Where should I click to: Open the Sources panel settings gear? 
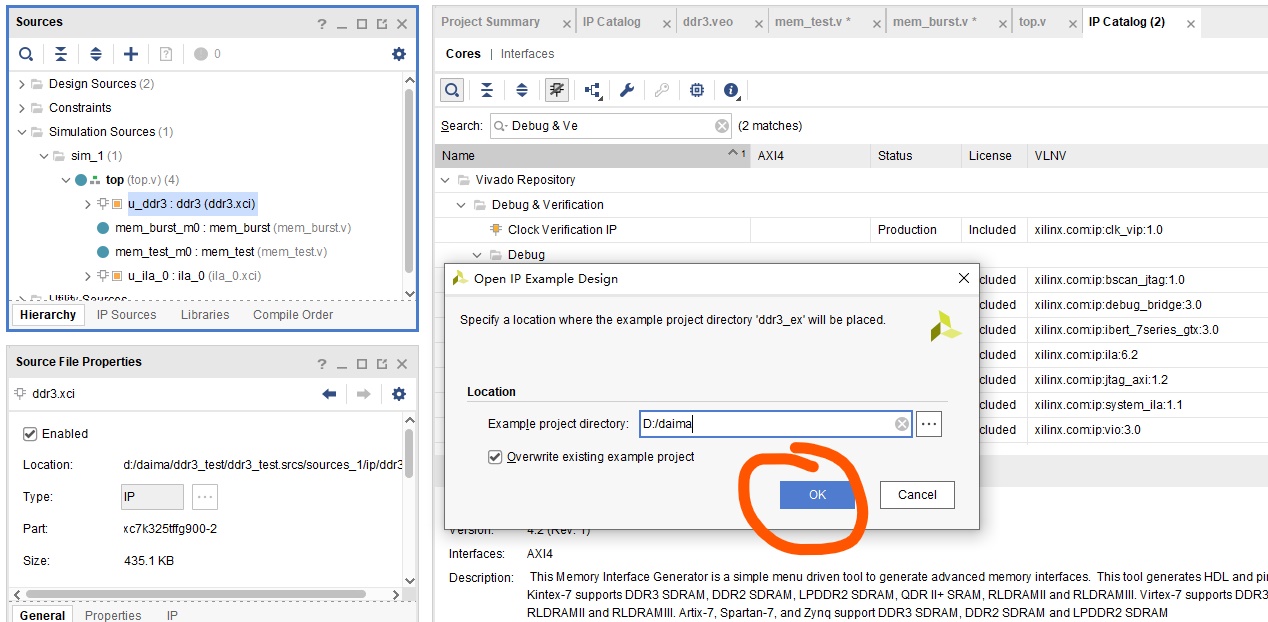tap(399, 54)
